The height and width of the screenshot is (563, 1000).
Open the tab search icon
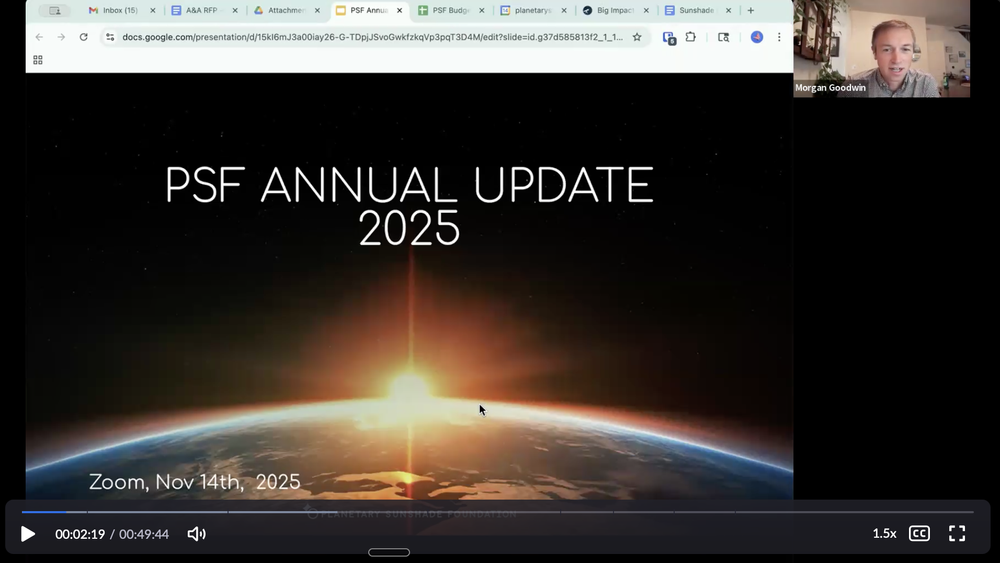[723, 37]
